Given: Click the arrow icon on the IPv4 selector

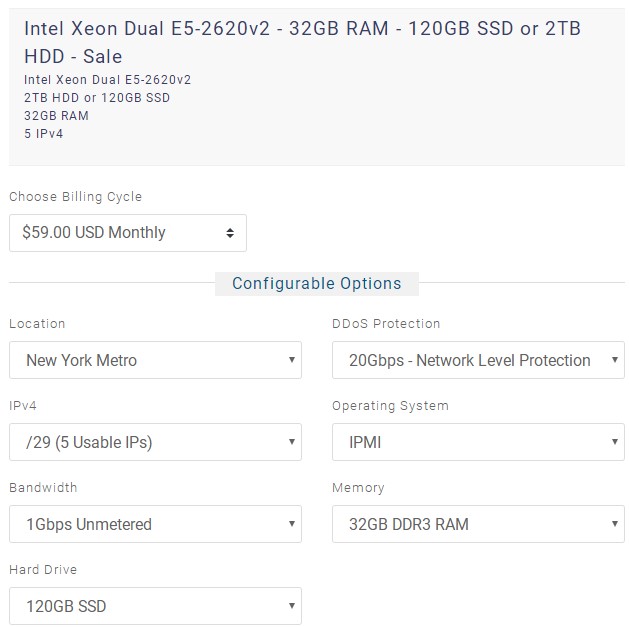Looking at the screenshot, I should (x=291, y=442).
